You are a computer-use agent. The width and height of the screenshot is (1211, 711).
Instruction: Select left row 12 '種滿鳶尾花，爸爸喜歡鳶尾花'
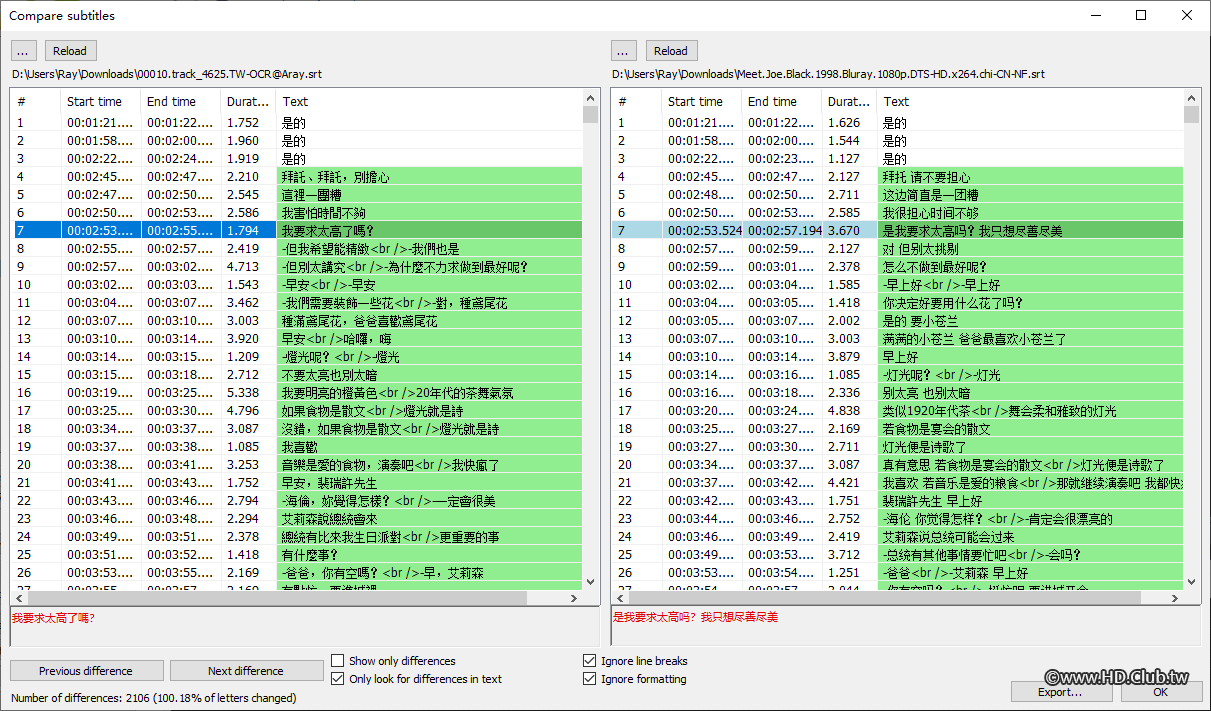(296, 321)
